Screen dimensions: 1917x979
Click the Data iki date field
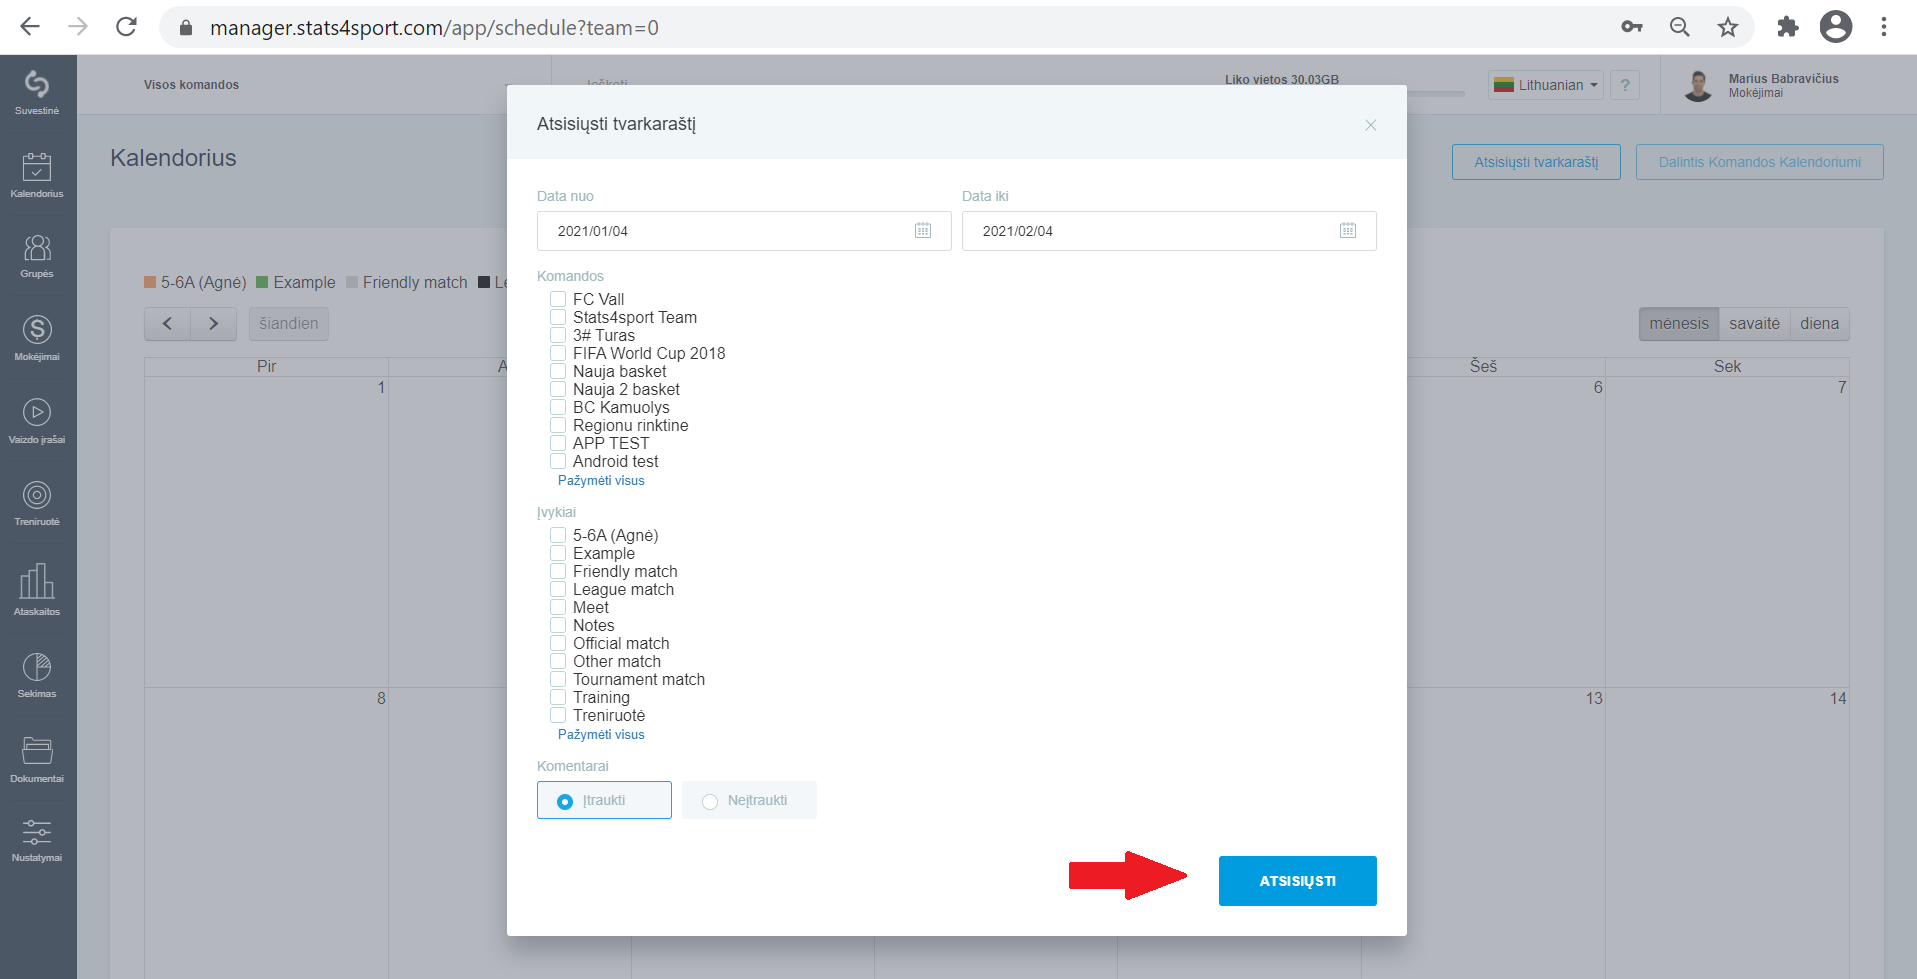pyautogui.click(x=1169, y=231)
